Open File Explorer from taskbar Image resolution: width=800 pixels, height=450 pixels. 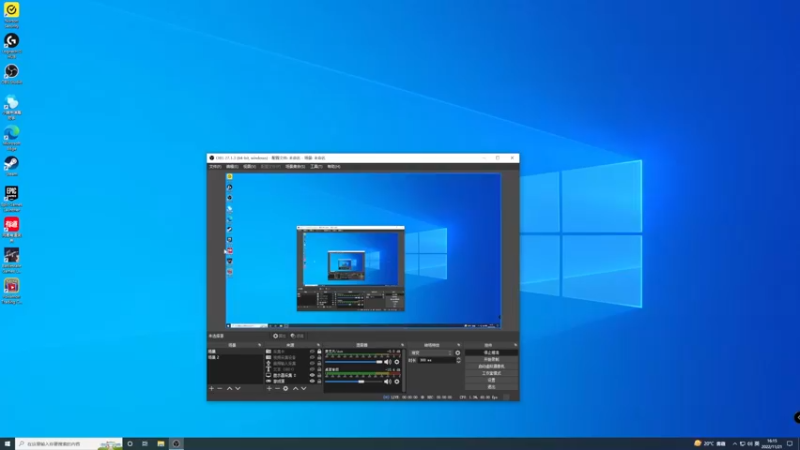(161, 444)
